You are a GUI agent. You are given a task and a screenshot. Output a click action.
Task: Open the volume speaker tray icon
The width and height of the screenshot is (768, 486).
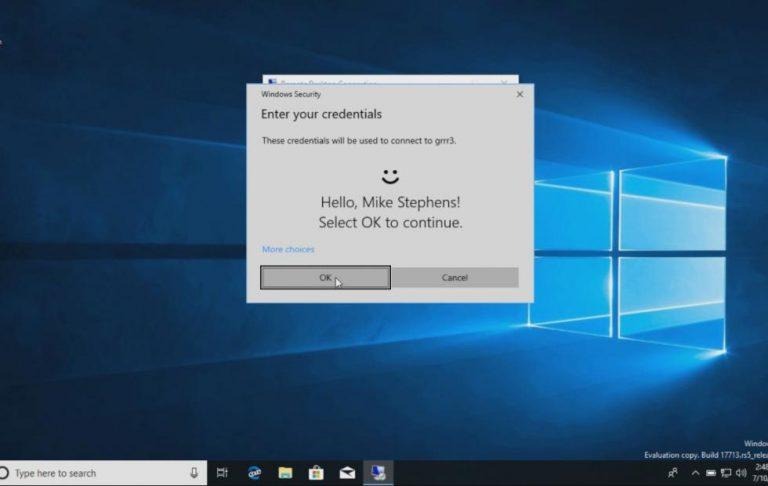(x=741, y=473)
